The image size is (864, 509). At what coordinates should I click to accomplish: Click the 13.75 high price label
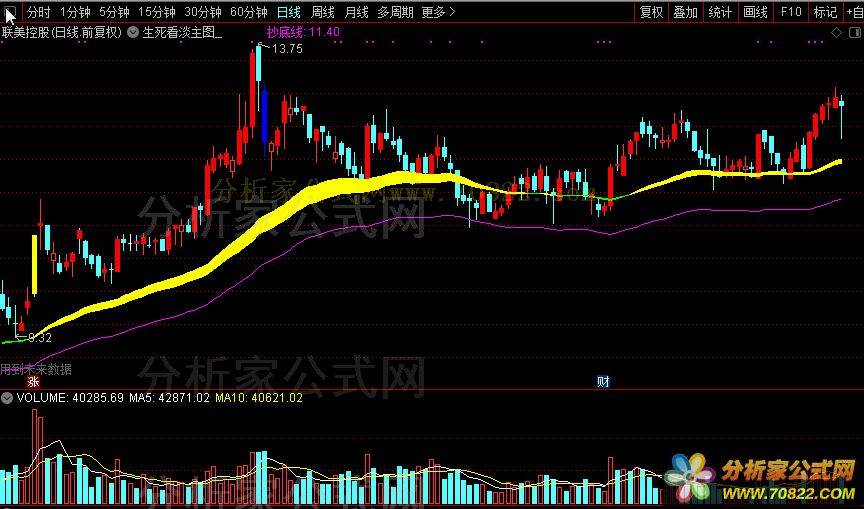pos(287,49)
